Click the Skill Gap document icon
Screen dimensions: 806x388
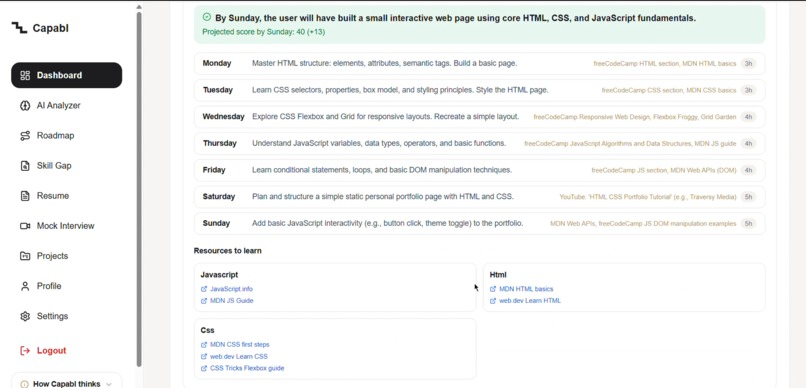click(25, 166)
